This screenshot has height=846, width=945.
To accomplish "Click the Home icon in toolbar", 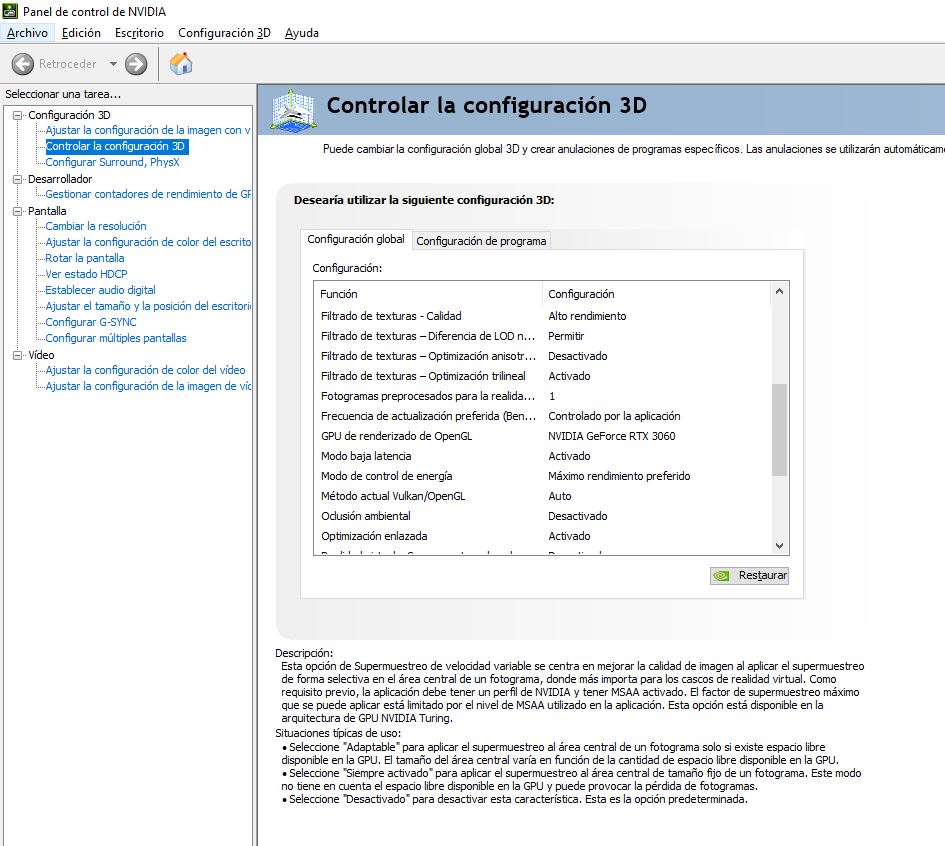I will tap(181, 64).
